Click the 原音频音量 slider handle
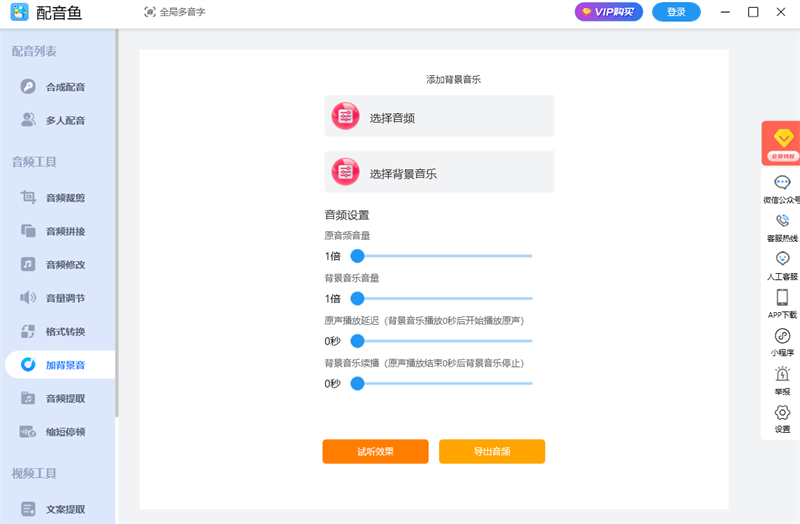The height and width of the screenshot is (524, 800). pos(357,256)
